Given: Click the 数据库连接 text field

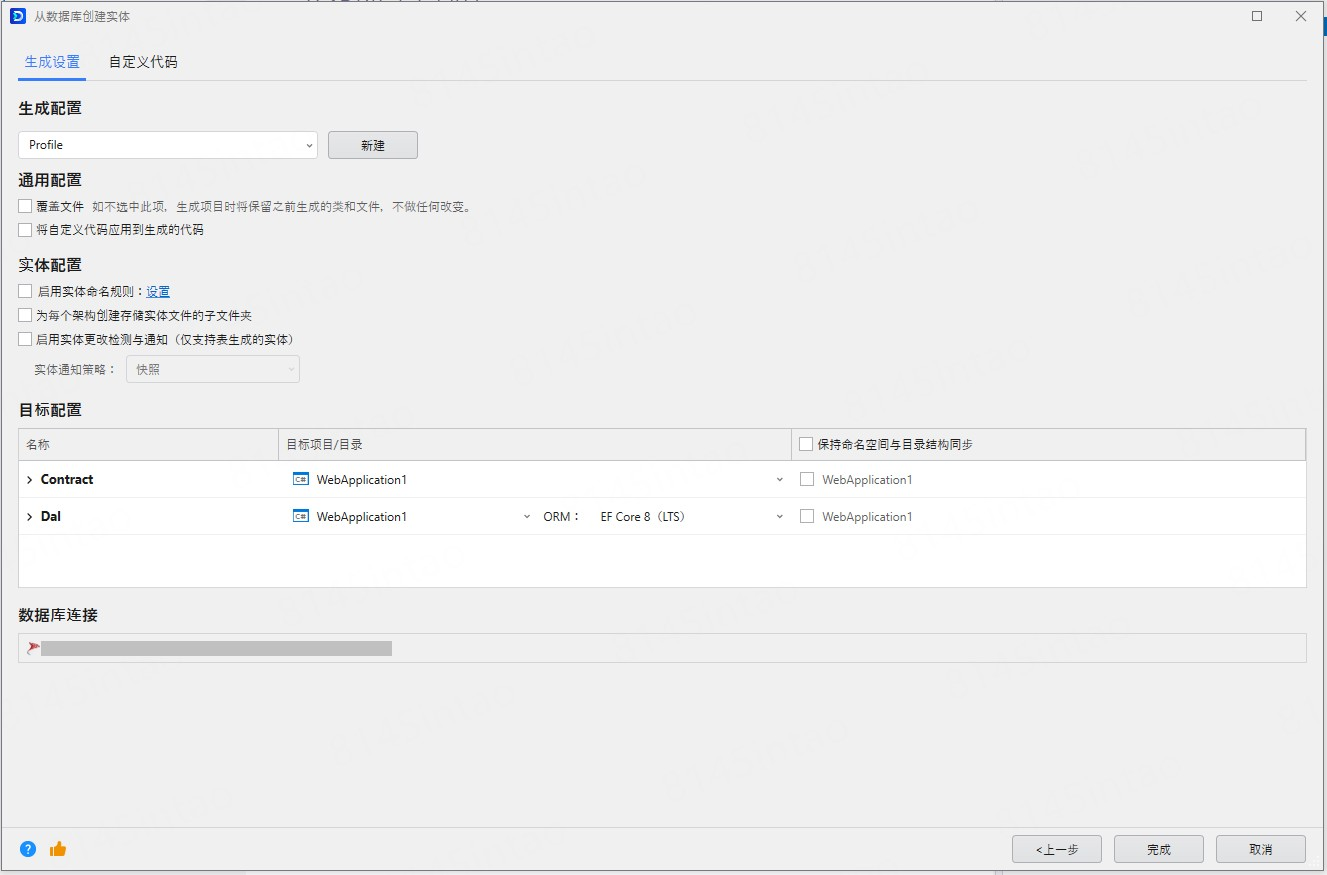Looking at the screenshot, I should tap(662, 648).
